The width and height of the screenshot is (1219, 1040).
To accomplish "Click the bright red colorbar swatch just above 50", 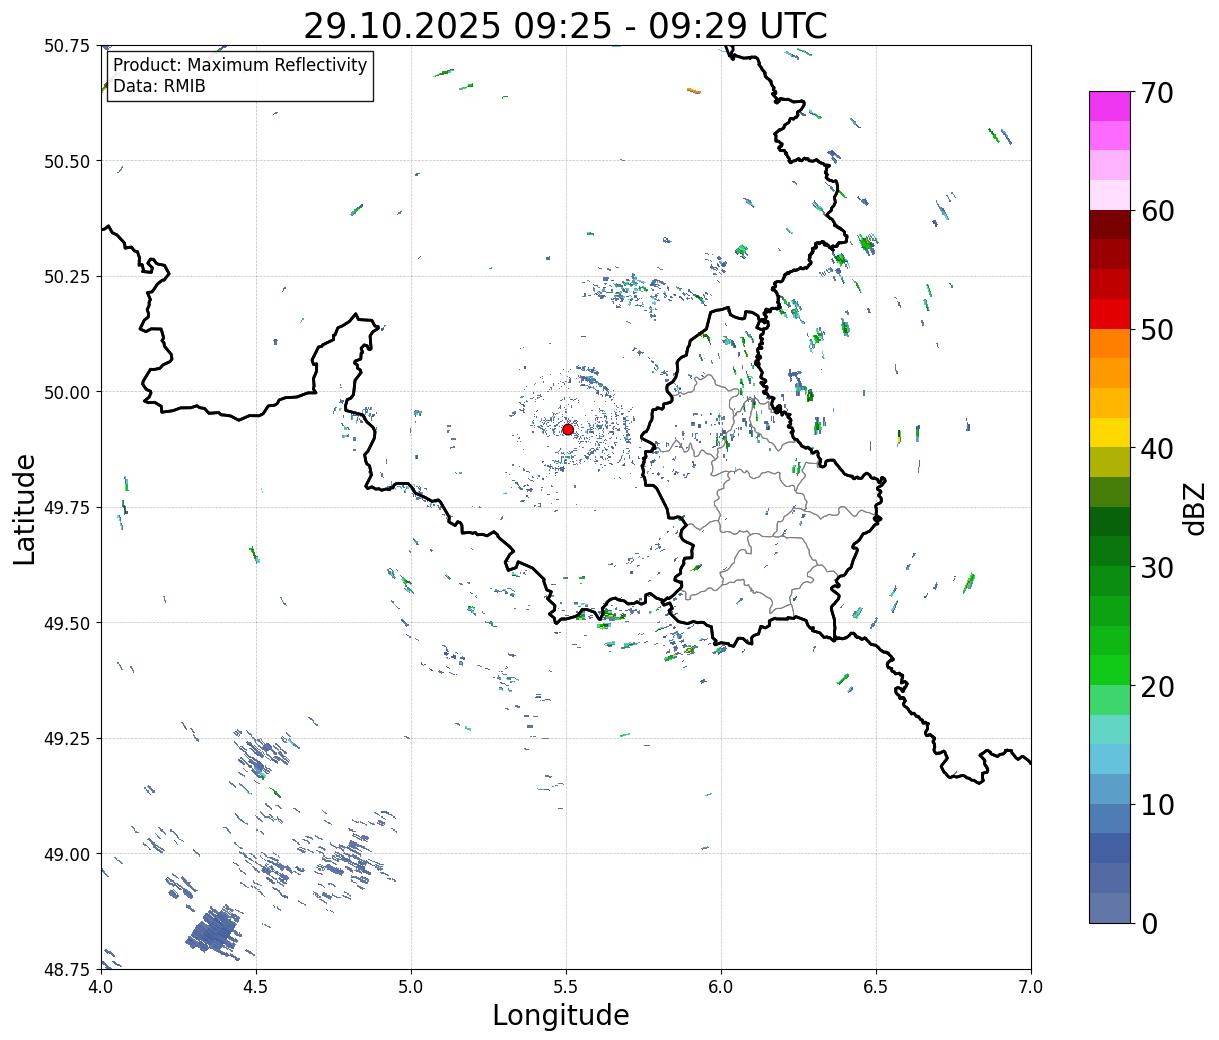I will (x=1110, y=314).
